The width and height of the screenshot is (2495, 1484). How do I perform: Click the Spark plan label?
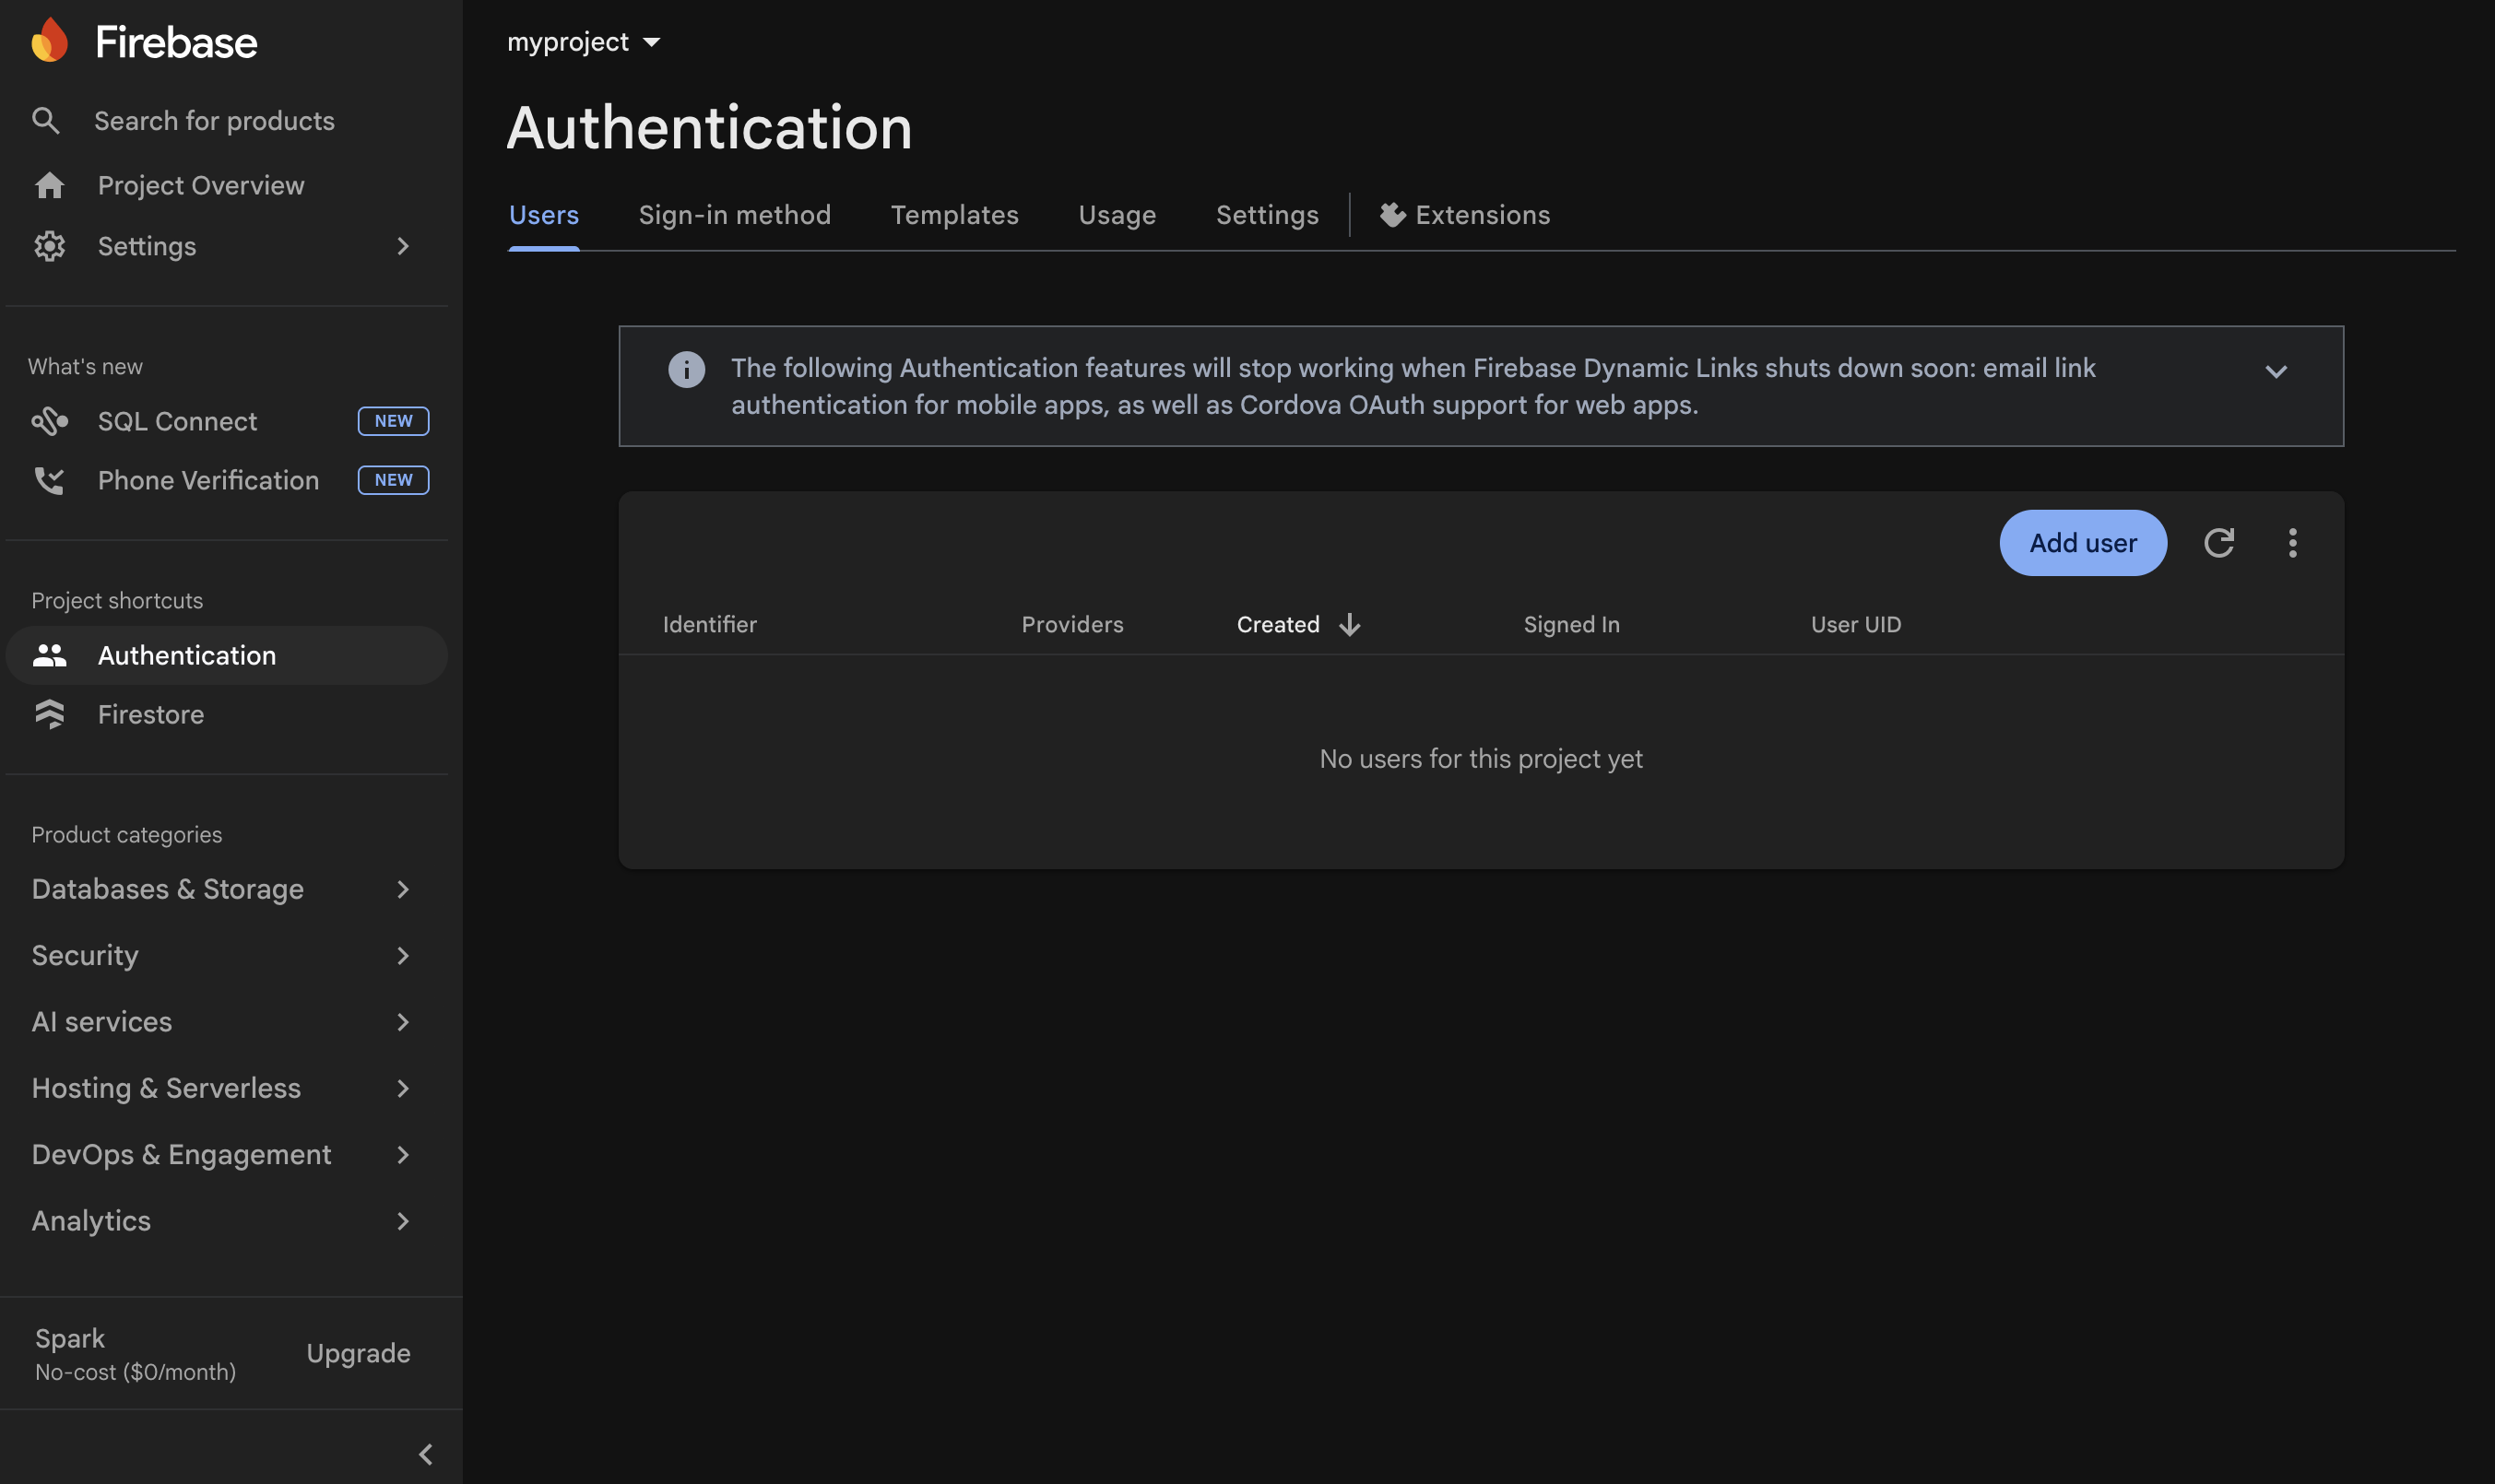pos(70,1338)
